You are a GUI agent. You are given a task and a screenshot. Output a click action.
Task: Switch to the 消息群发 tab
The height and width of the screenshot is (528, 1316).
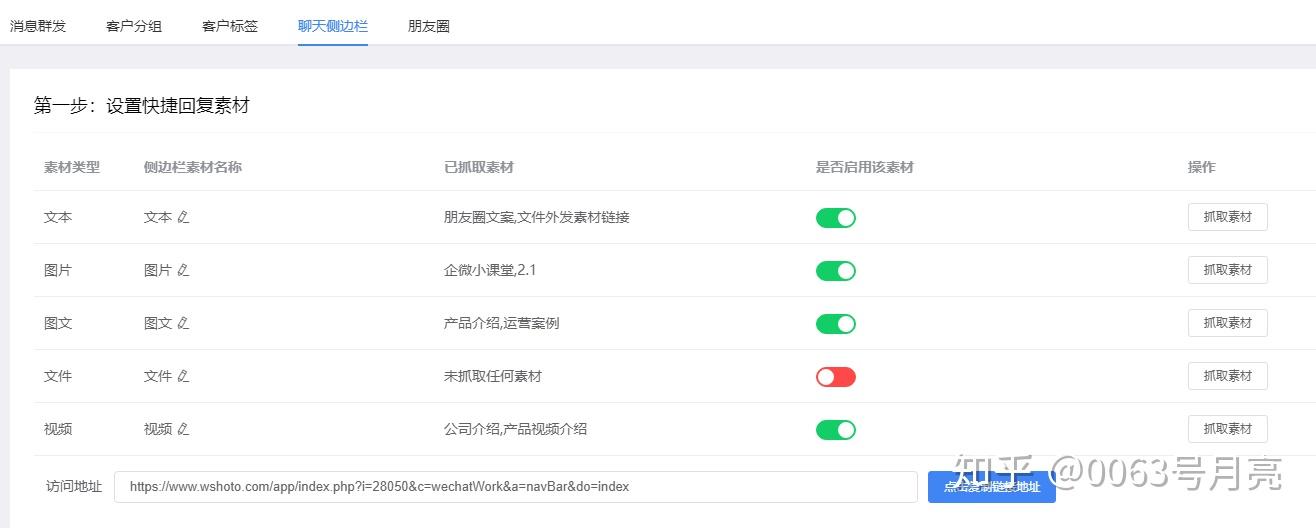[x=38, y=26]
